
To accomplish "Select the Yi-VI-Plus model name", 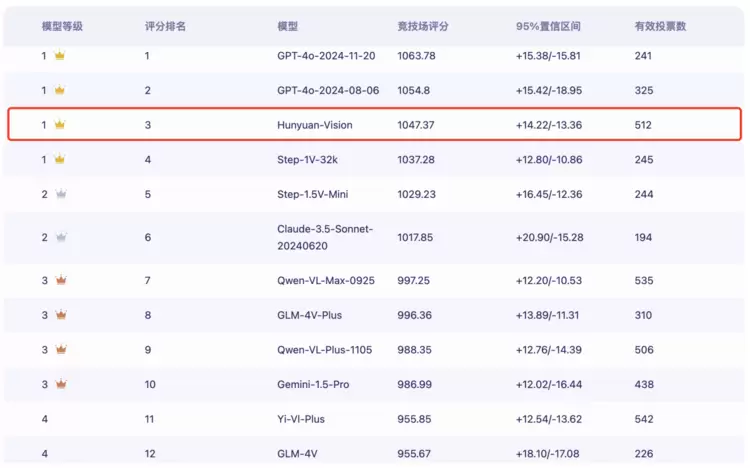I will 301,419.
